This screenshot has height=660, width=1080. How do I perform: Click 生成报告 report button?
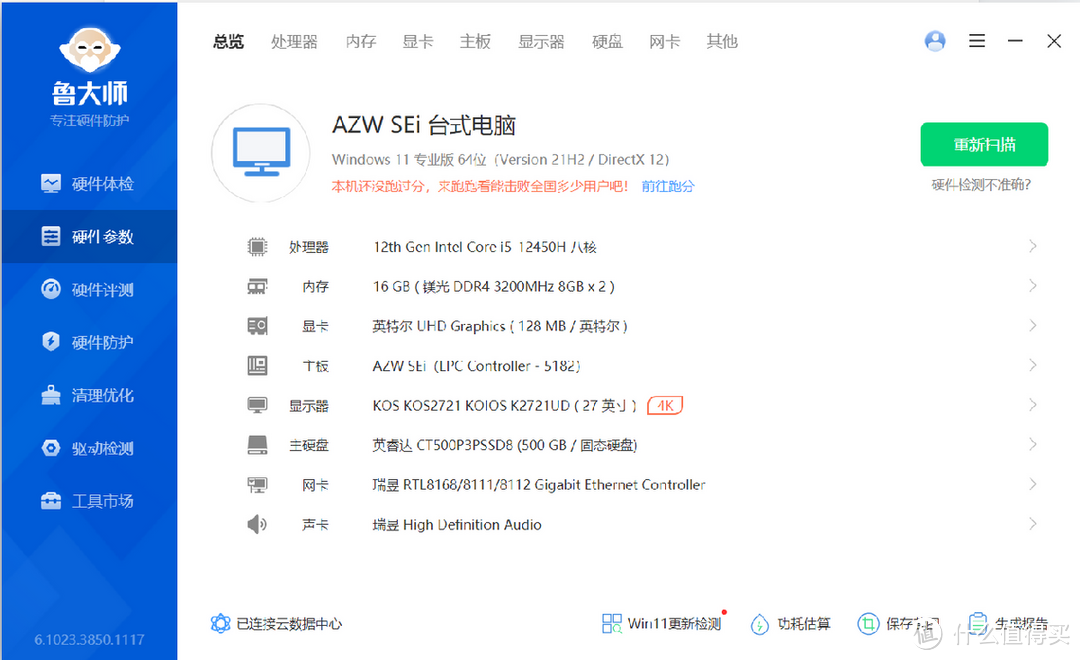click(1008, 623)
